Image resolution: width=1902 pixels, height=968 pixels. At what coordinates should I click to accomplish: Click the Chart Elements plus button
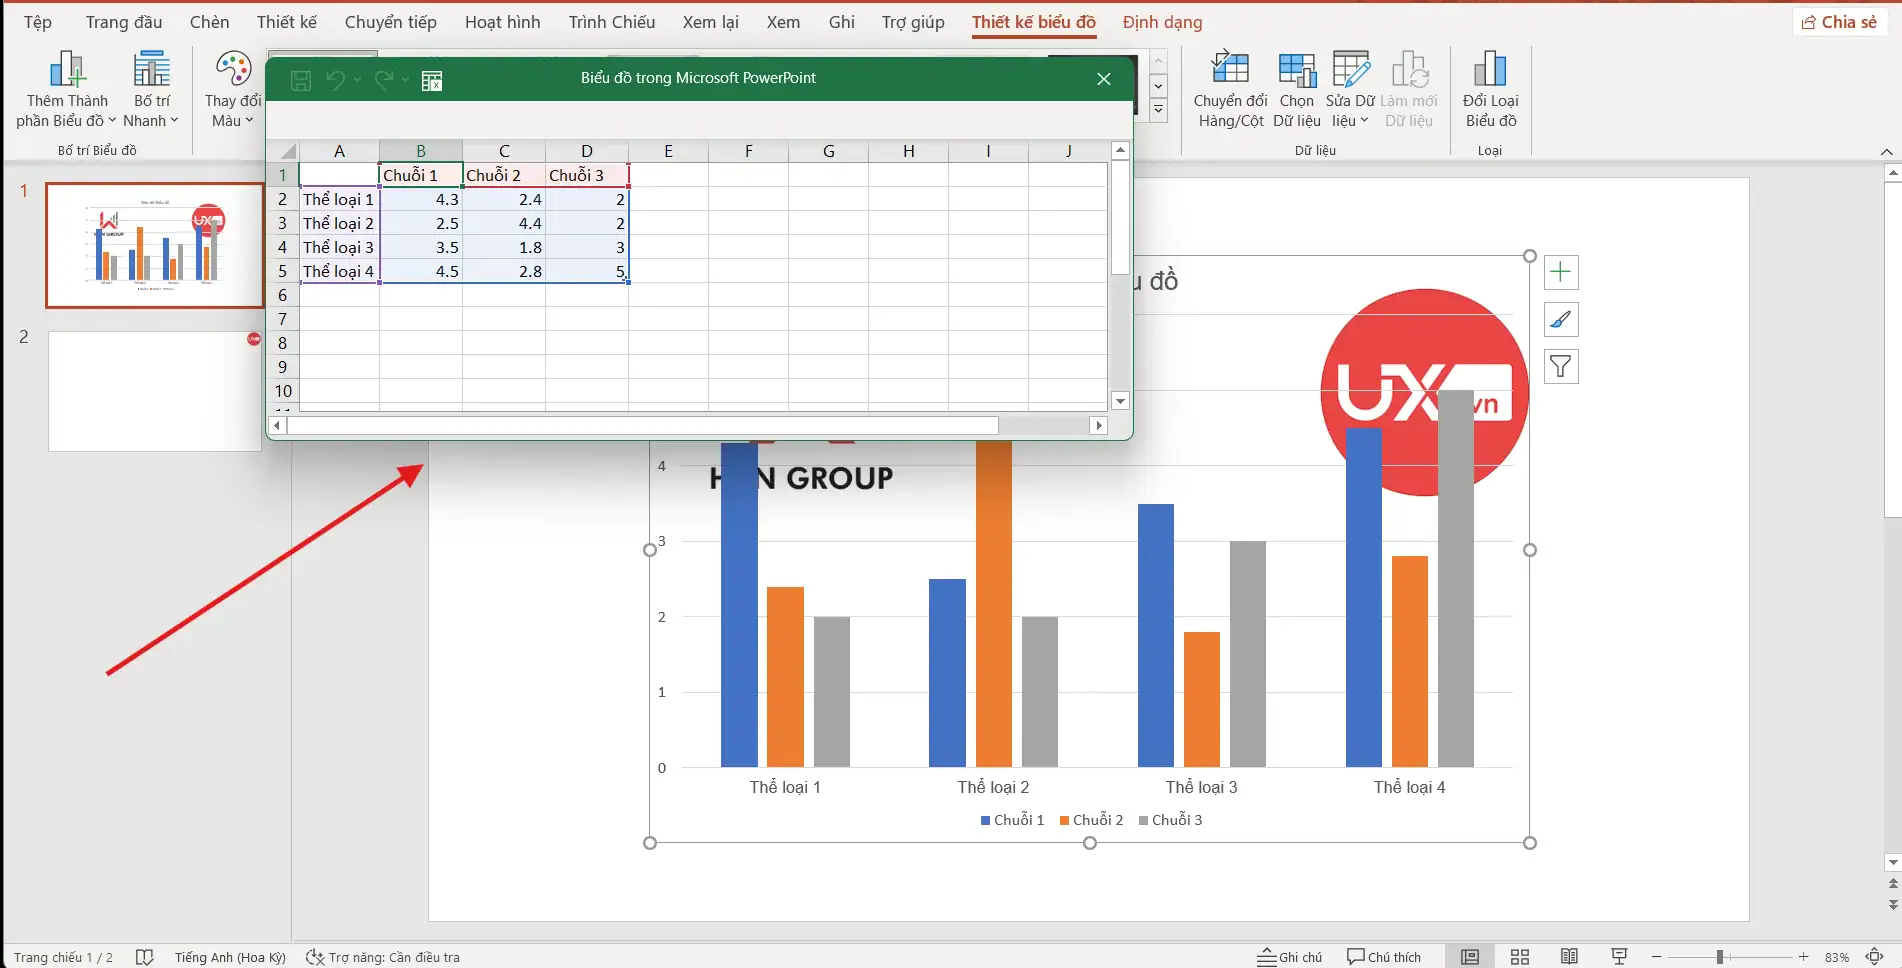point(1560,272)
